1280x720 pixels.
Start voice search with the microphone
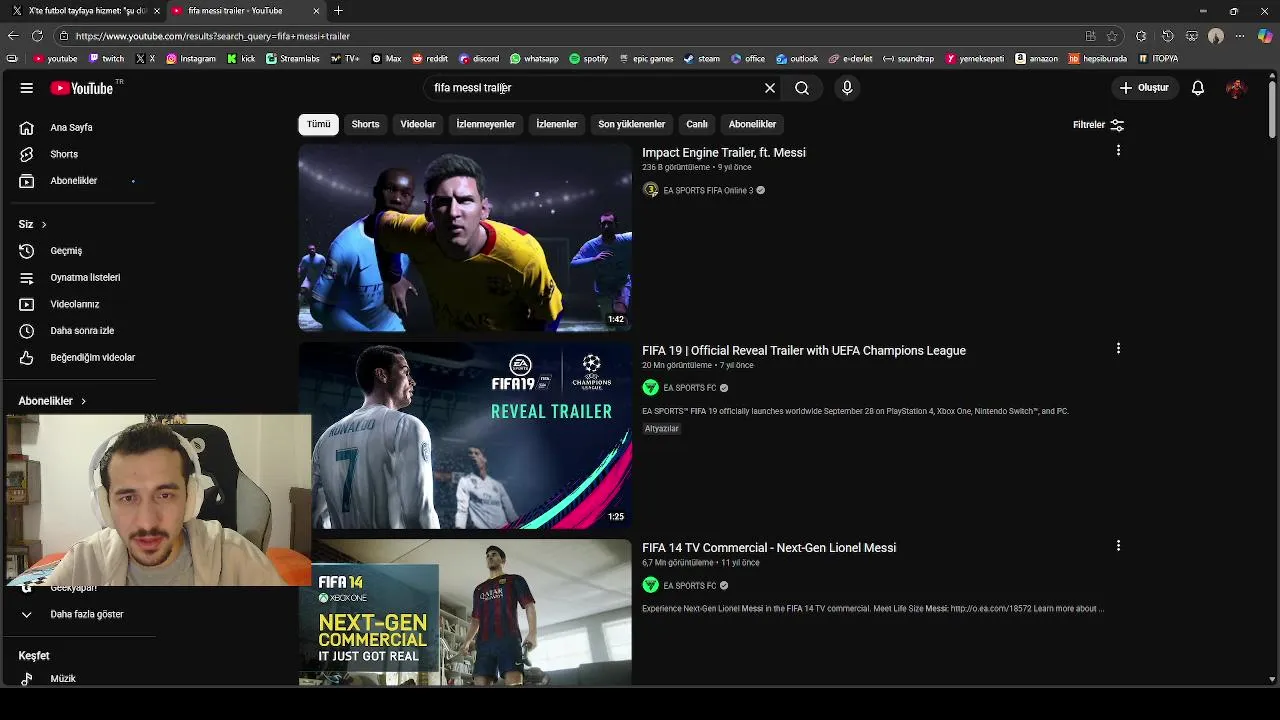(847, 88)
